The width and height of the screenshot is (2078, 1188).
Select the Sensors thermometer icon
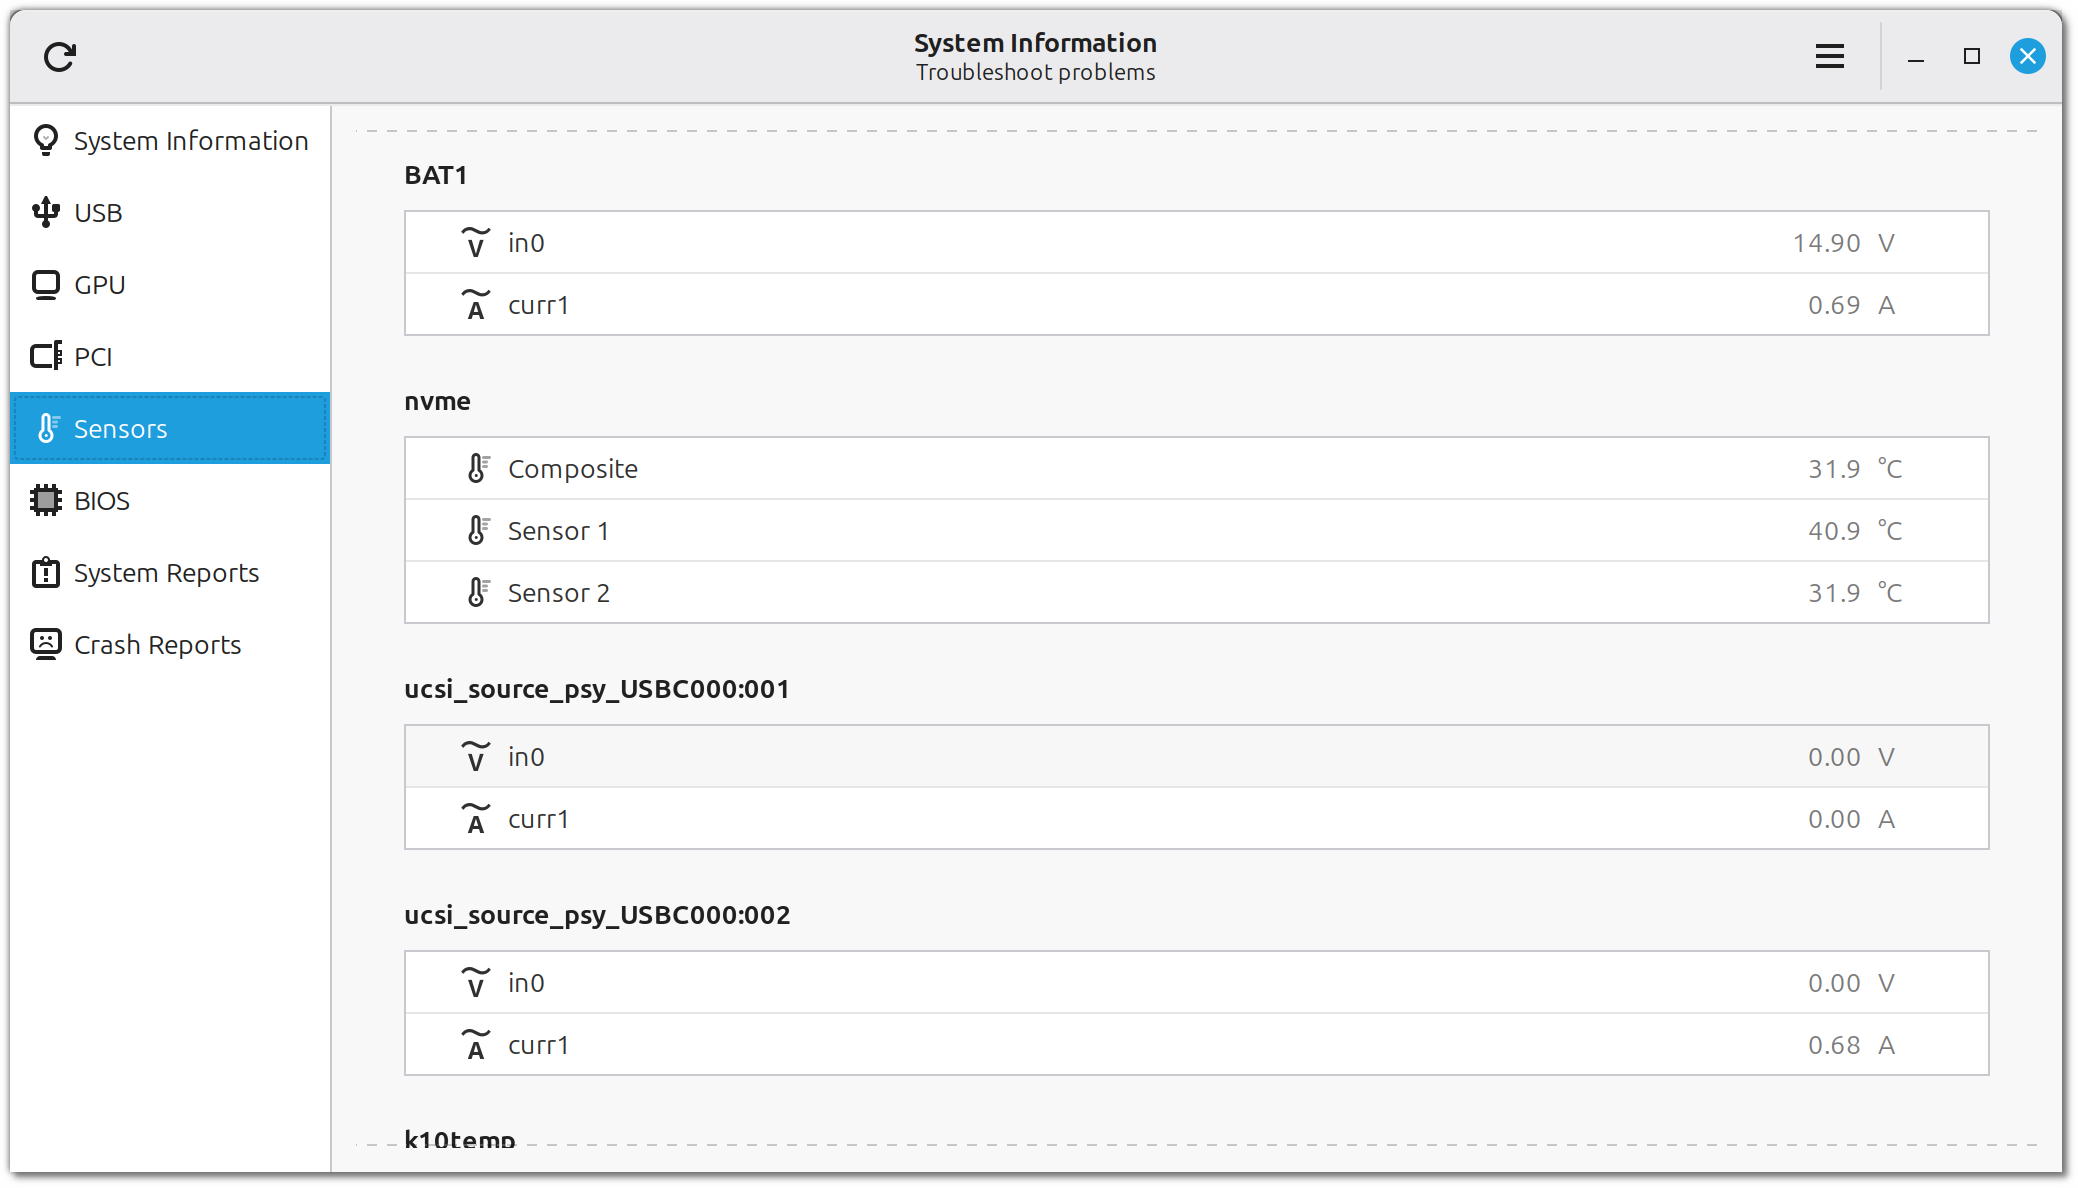(x=47, y=429)
